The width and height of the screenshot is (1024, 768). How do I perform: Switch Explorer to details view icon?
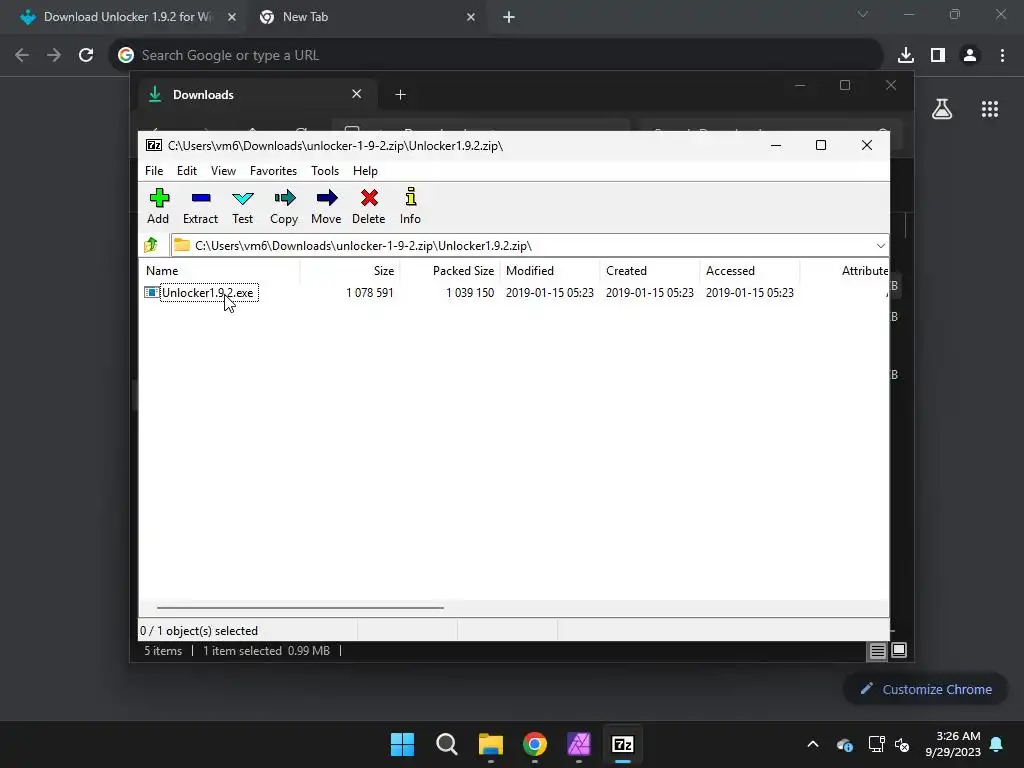tap(877, 650)
